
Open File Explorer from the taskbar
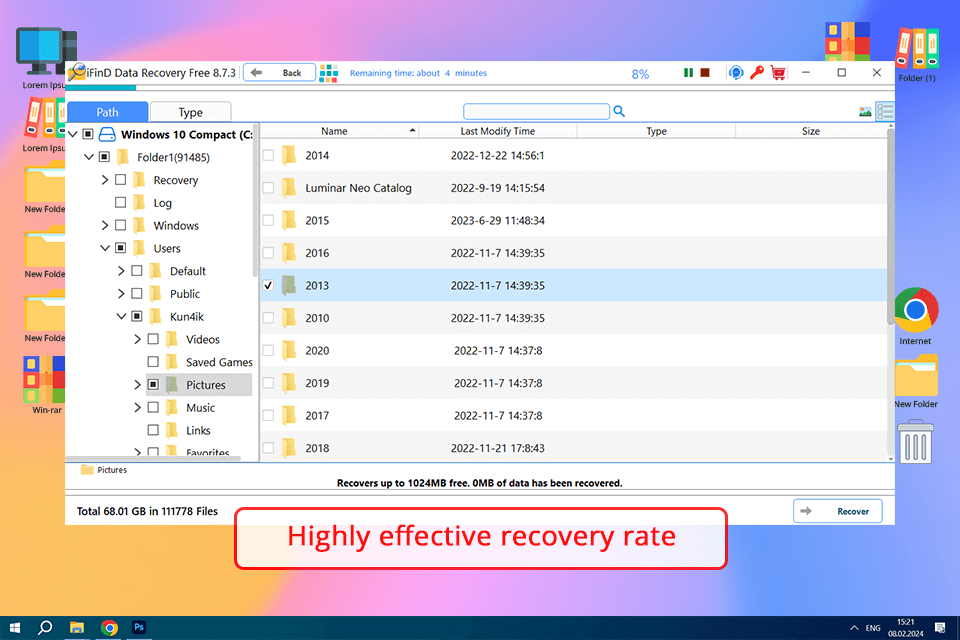point(77,628)
